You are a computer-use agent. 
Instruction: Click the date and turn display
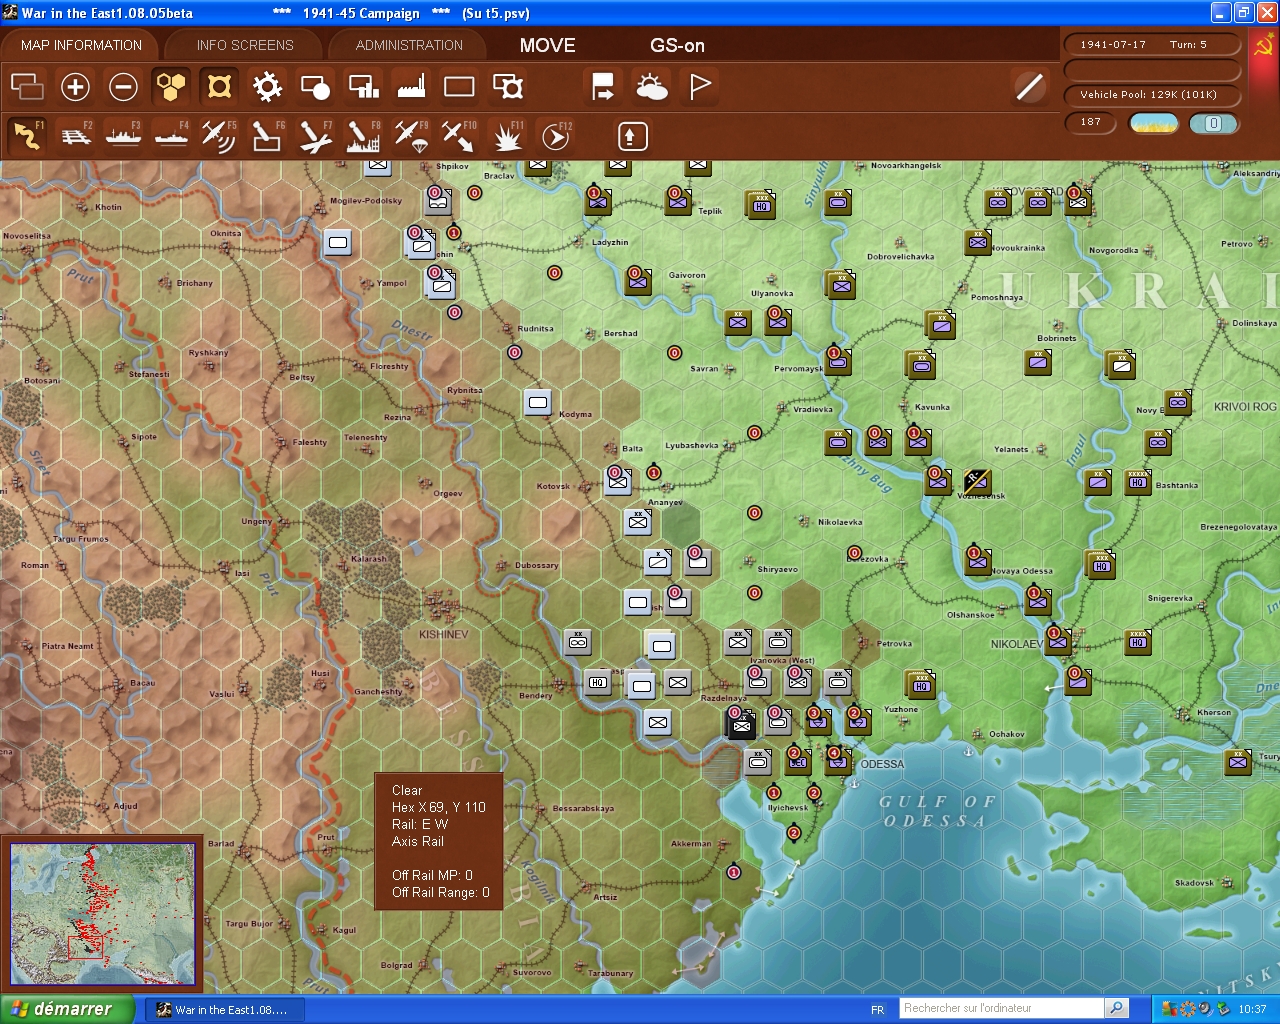pos(1152,45)
